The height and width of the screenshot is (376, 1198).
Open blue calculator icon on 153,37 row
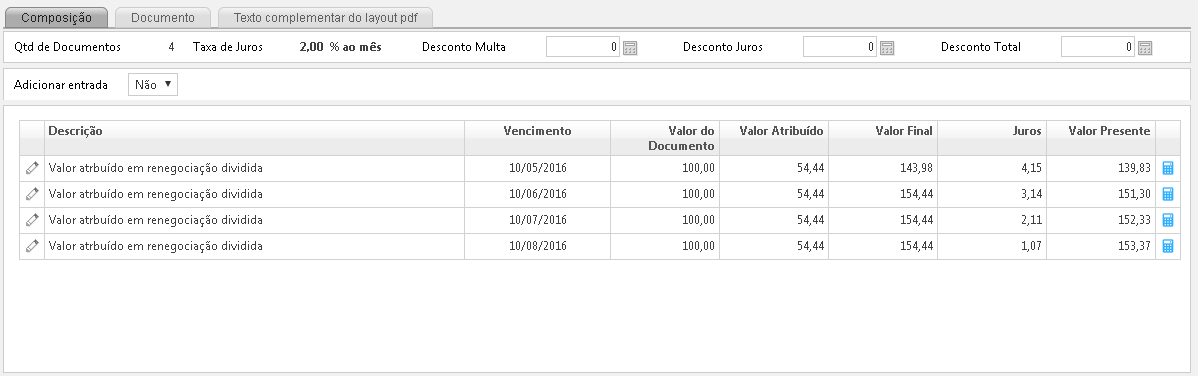click(x=1167, y=246)
